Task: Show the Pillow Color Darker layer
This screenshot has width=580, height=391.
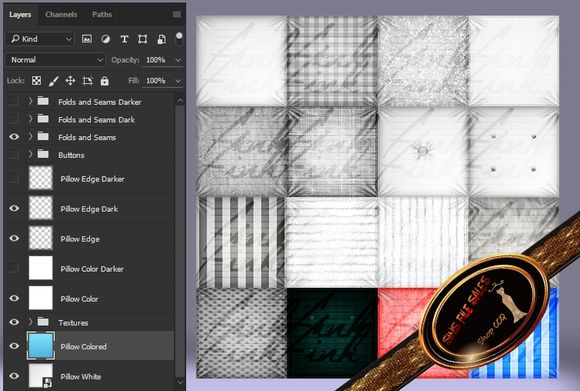Action: tap(14, 268)
